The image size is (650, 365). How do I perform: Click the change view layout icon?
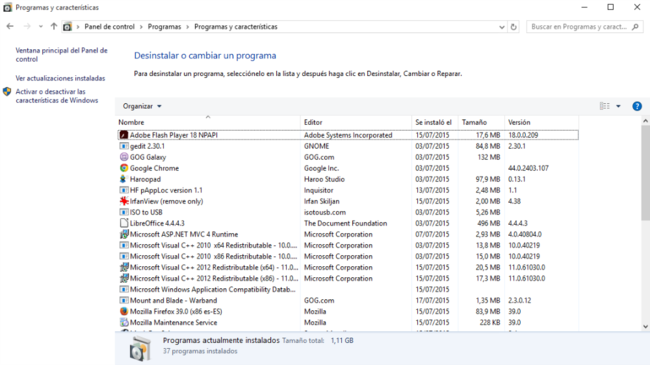point(605,106)
